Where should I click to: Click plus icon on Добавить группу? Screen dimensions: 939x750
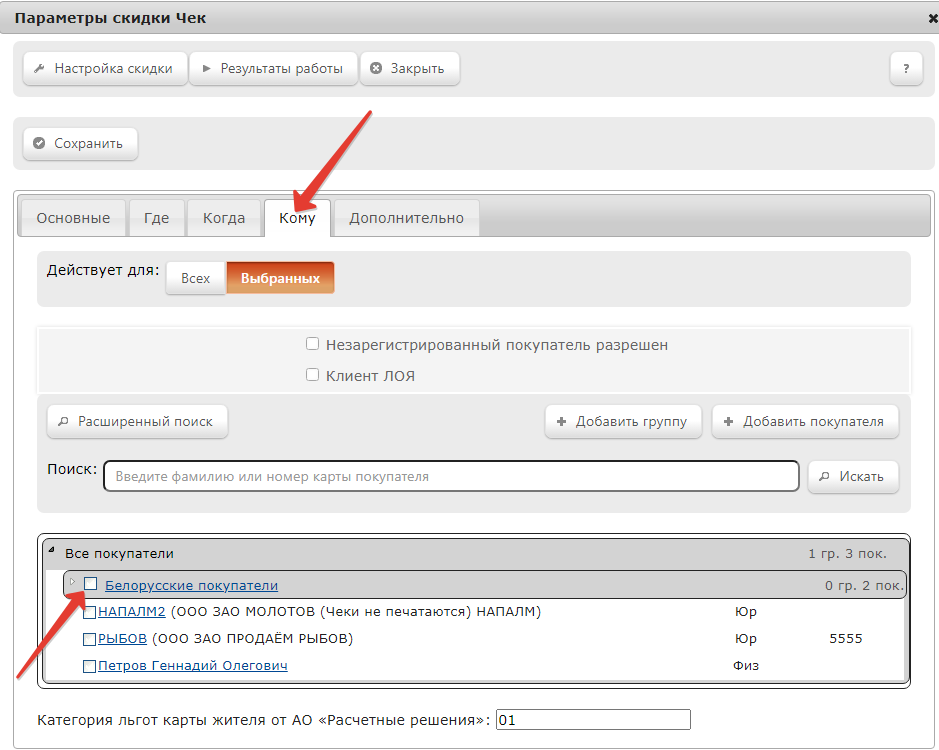(561, 422)
